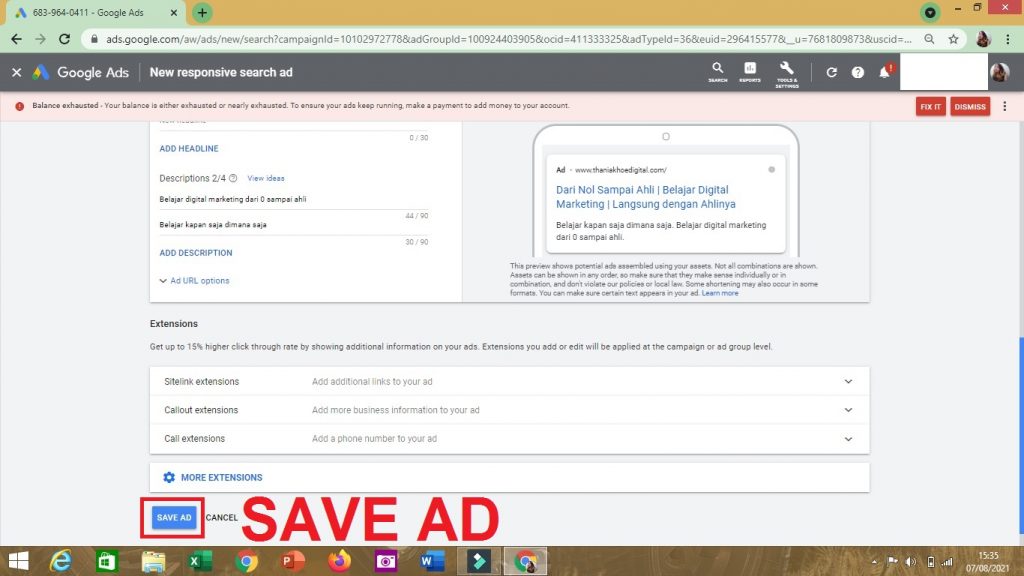Expand the Callout extensions row
The width and height of the screenshot is (1024, 576).
coord(848,410)
